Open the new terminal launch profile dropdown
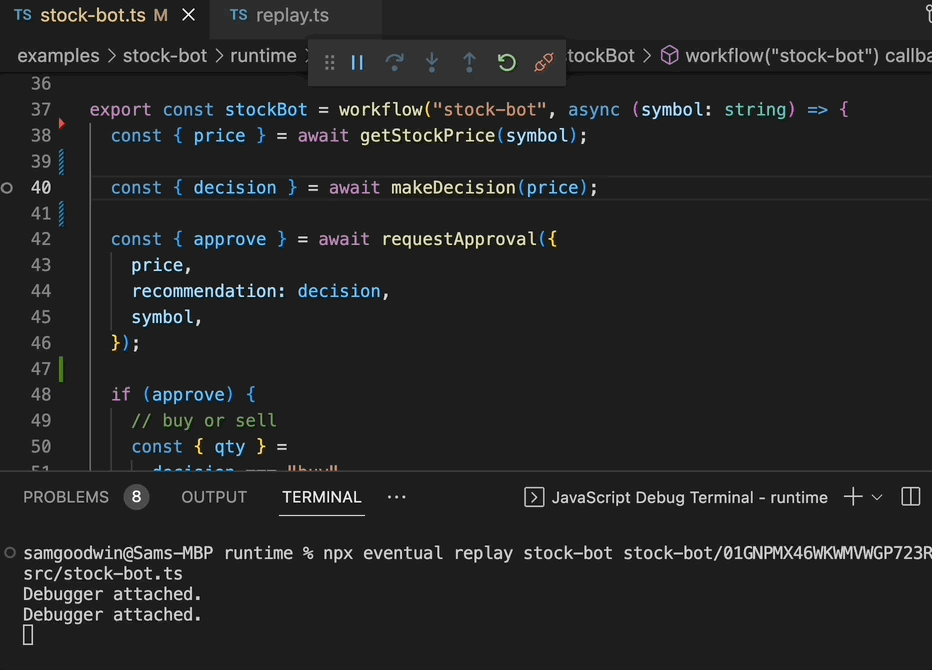This screenshot has width=932, height=670. pyautogui.click(x=877, y=497)
